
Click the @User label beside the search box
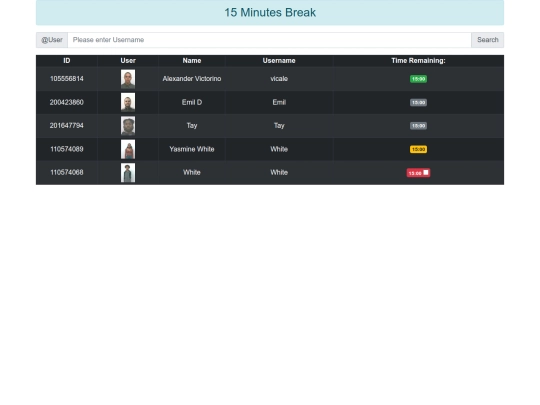(52, 40)
